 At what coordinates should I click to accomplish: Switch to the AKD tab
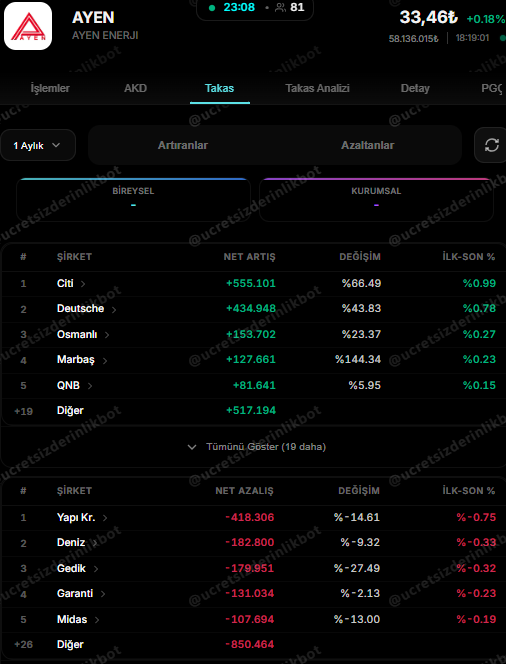[135, 88]
